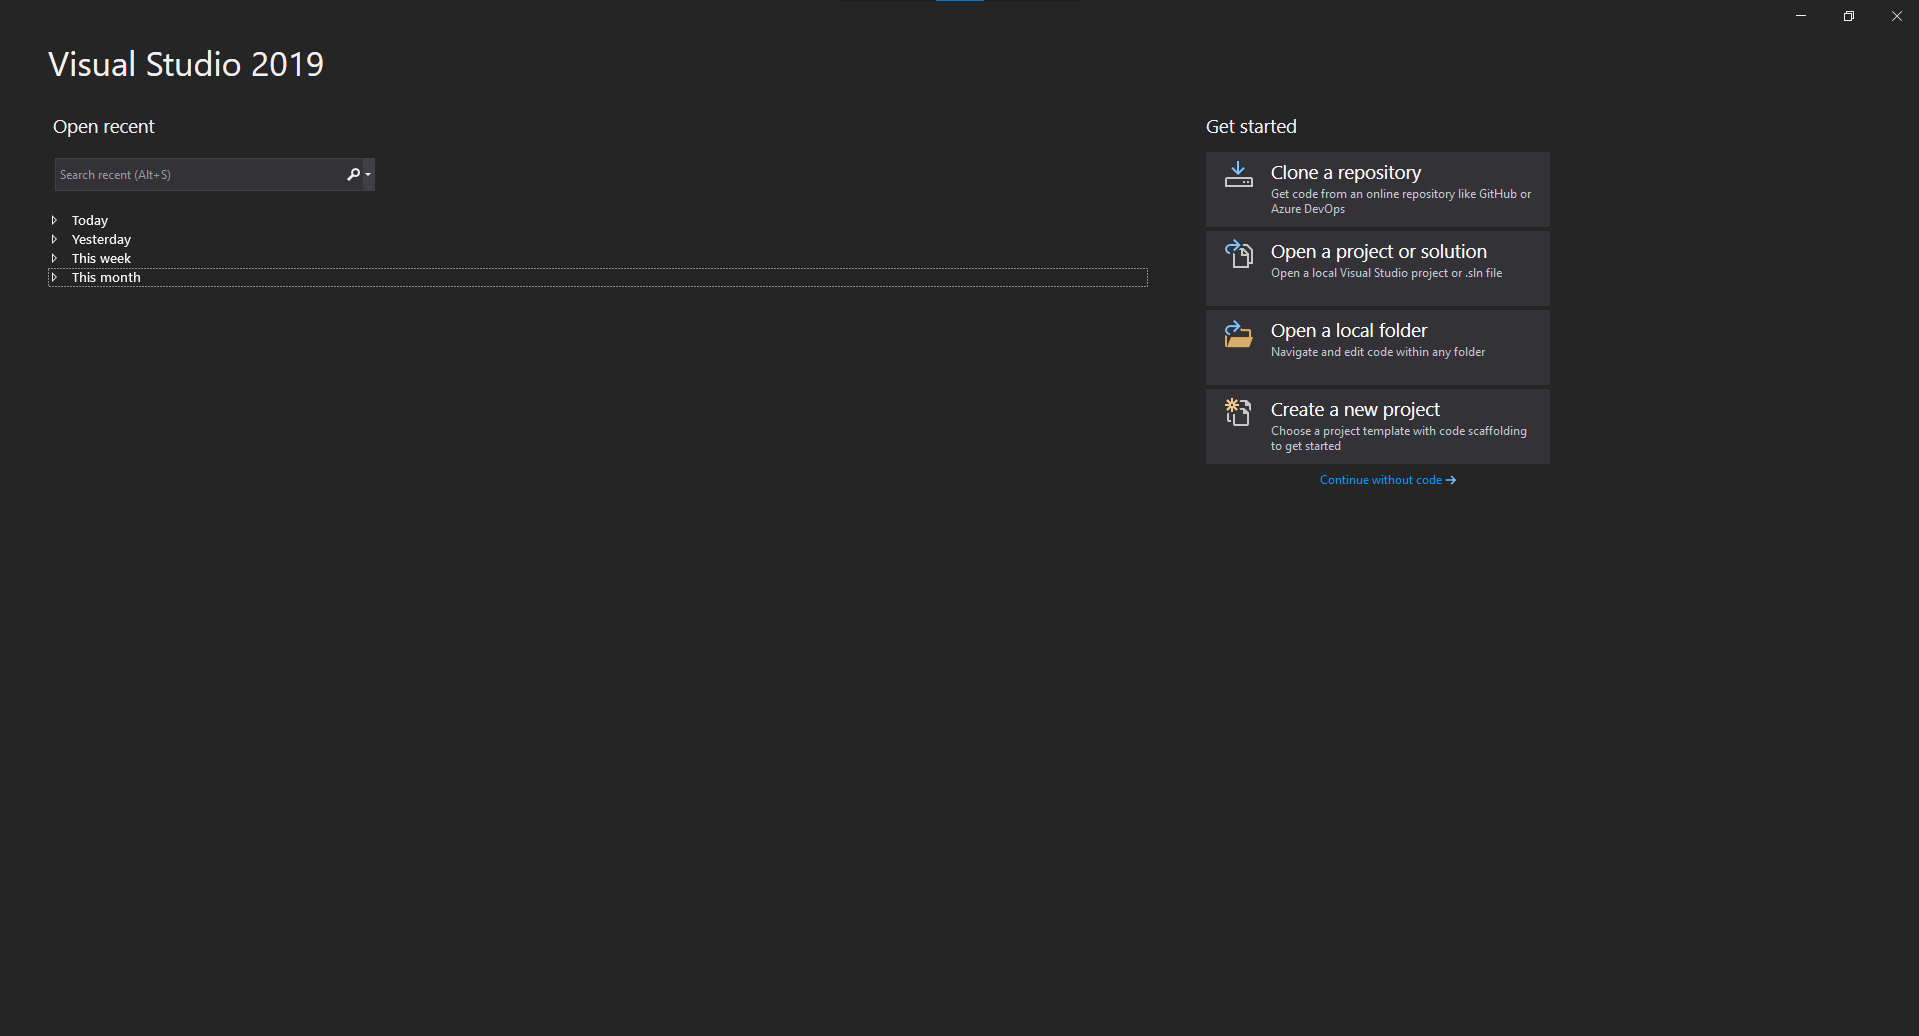
Task: Select the Today row in recent list
Action: point(598,220)
